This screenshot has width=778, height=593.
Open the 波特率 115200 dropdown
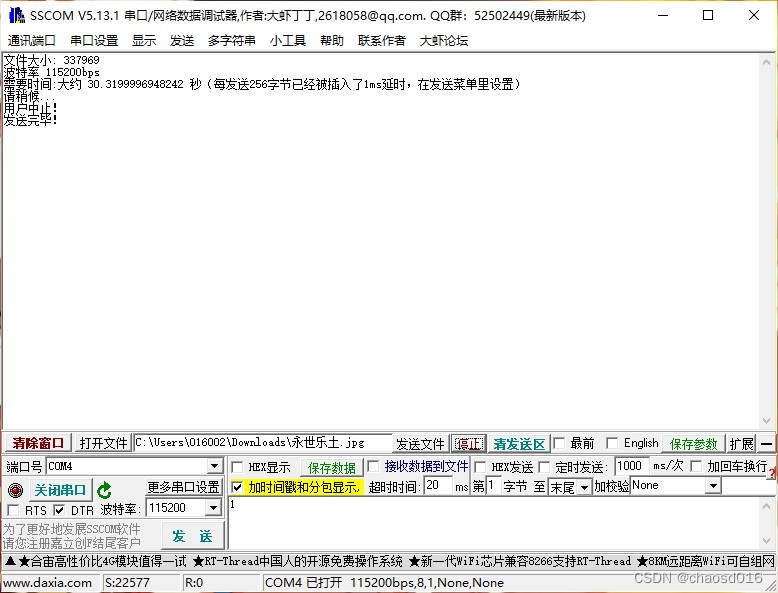[x=213, y=508]
